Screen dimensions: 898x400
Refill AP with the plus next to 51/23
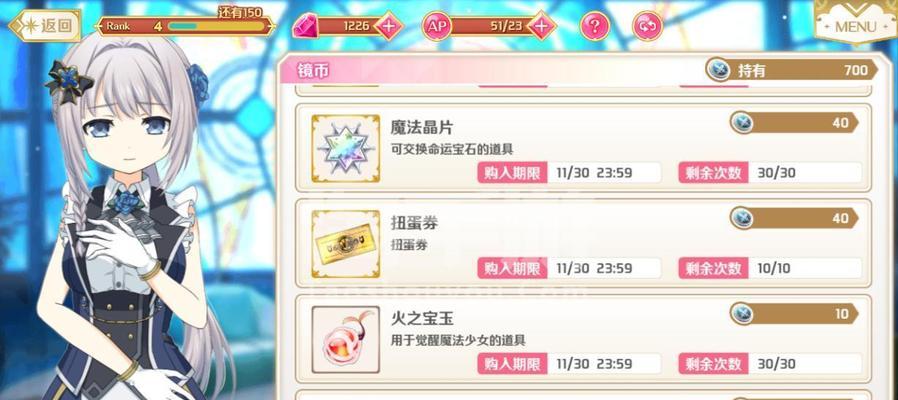(541, 26)
